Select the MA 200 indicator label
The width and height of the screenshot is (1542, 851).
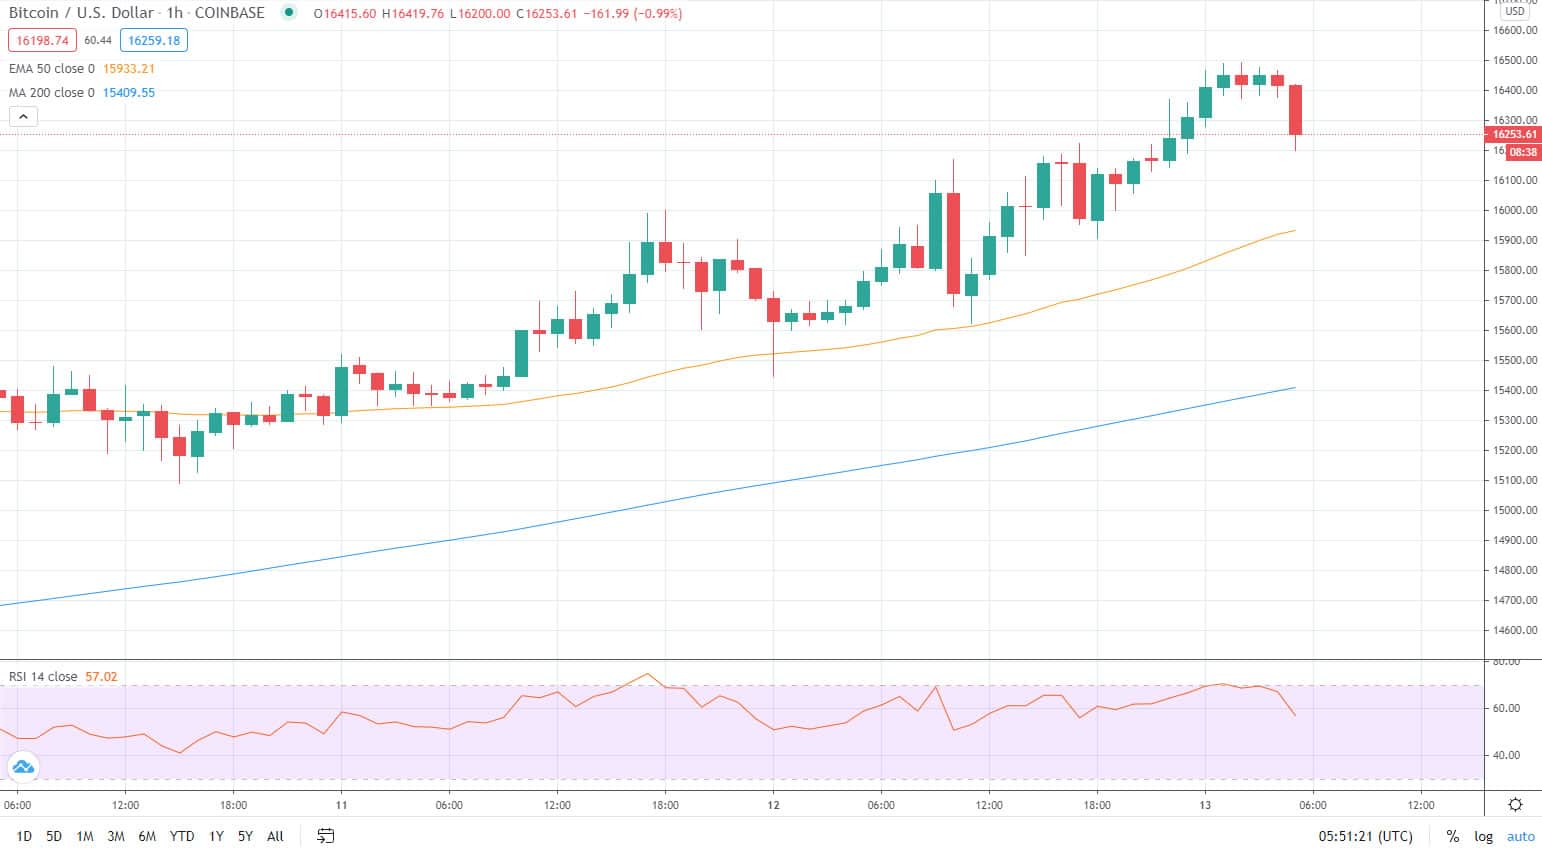tap(50, 92)
